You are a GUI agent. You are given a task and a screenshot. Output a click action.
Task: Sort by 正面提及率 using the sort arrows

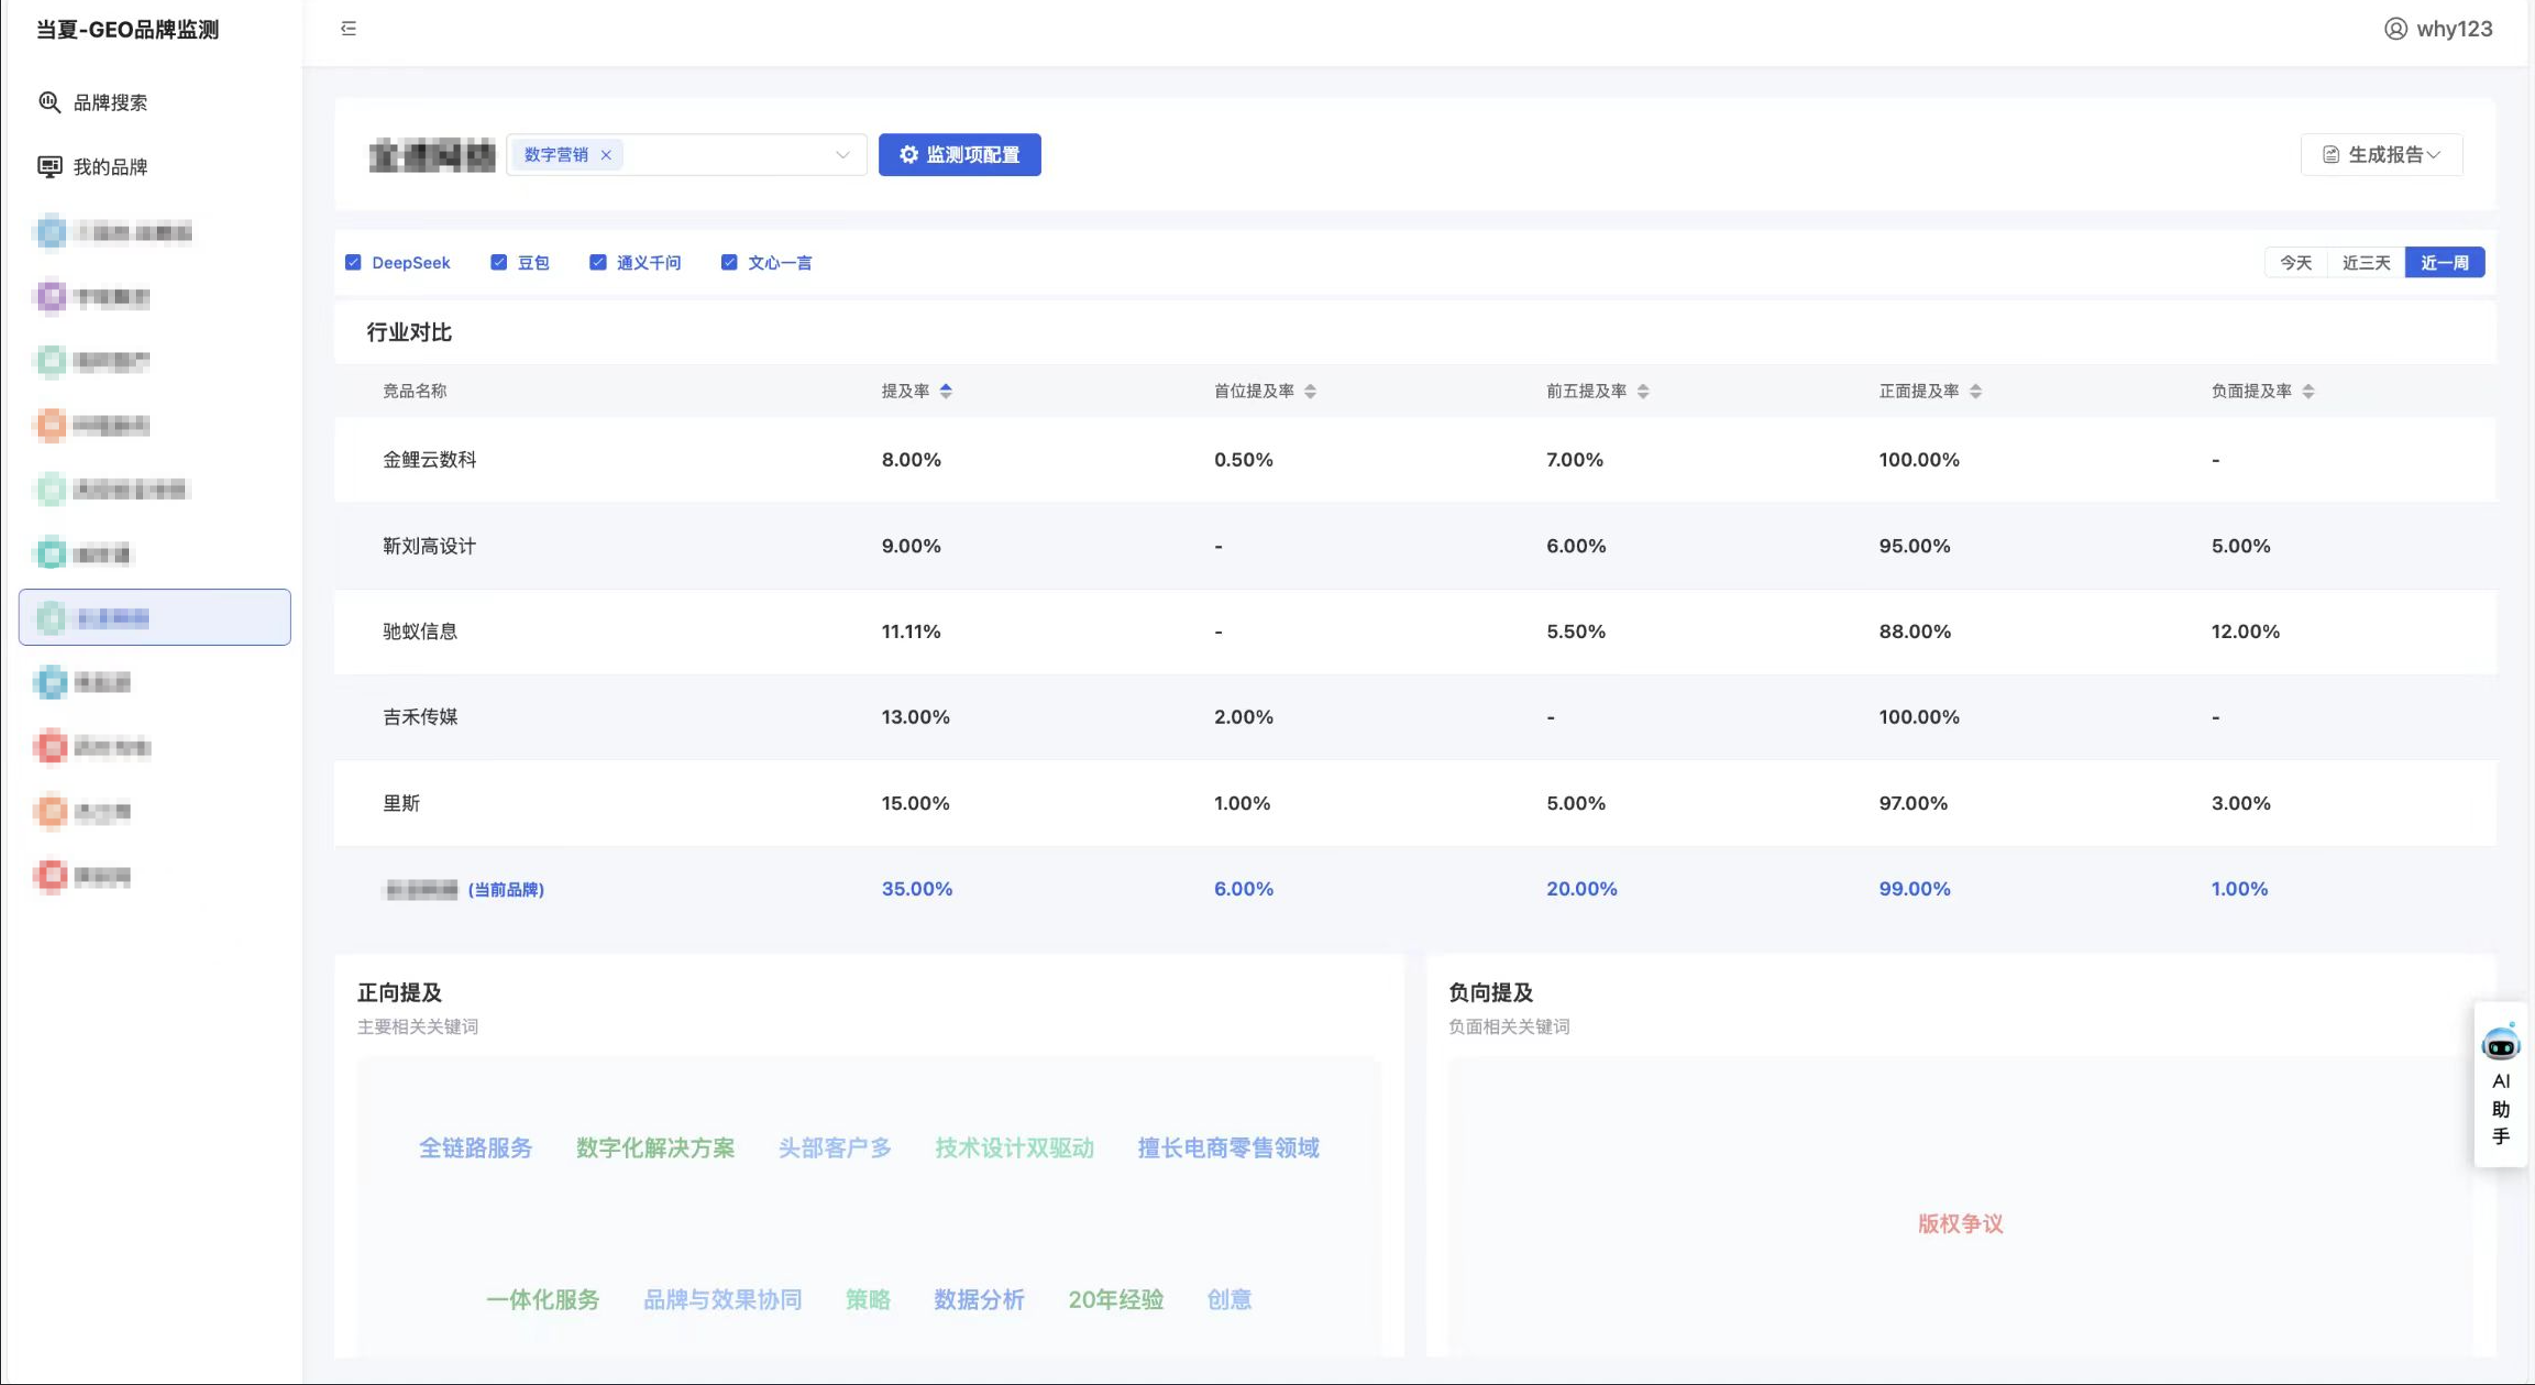1975,391
